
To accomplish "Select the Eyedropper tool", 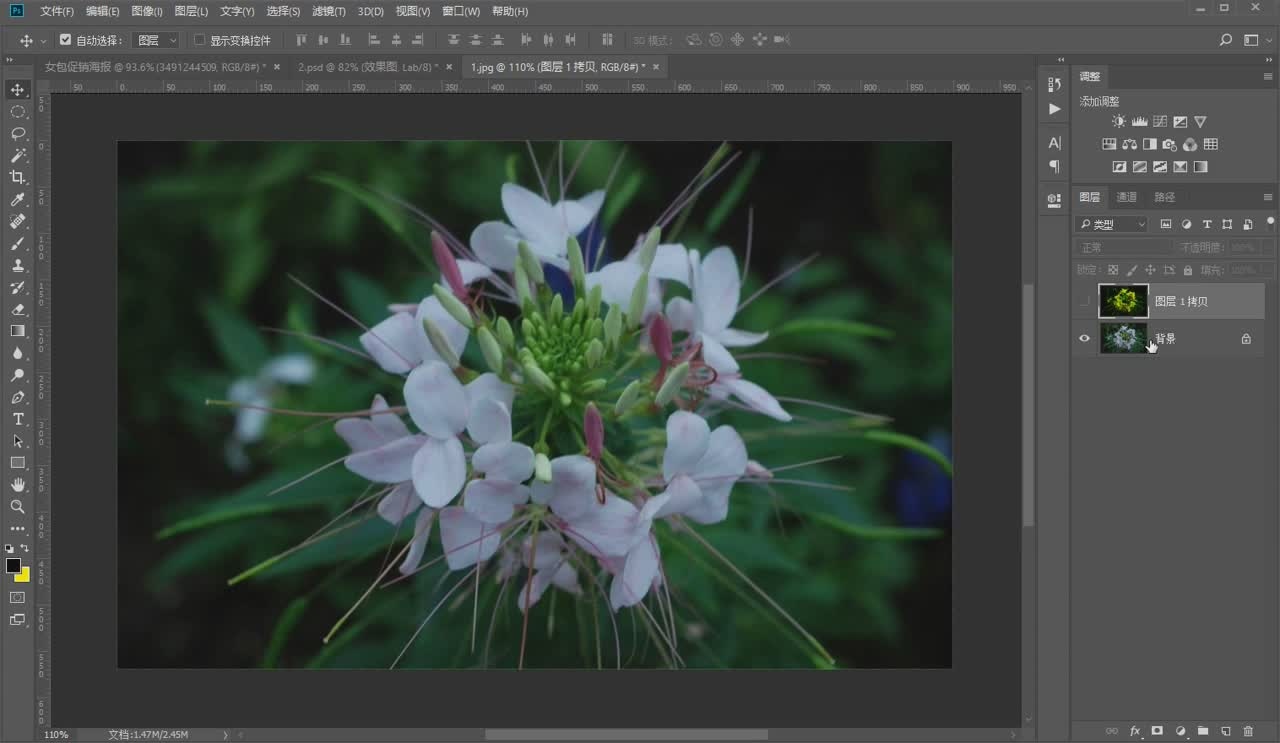I will [18, 200].
